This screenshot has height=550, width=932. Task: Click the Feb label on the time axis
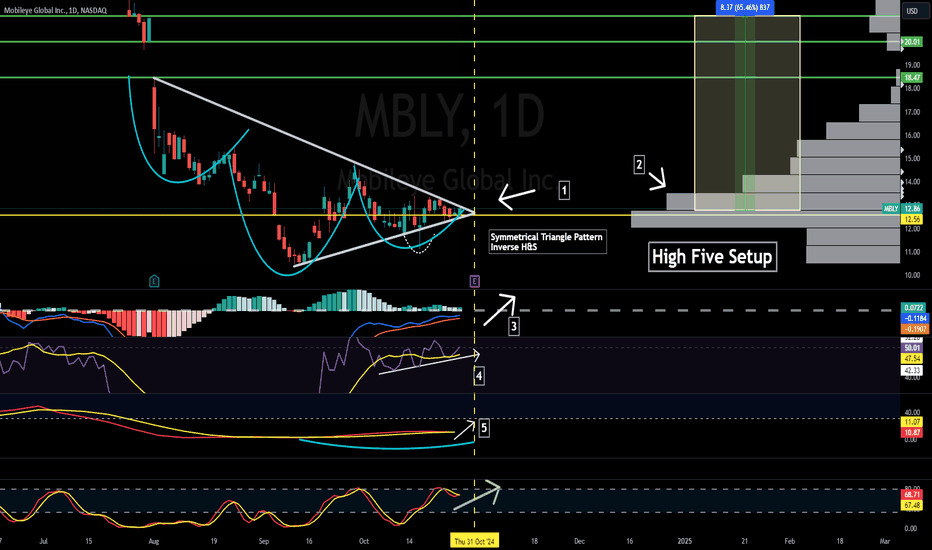pos(789,541)
